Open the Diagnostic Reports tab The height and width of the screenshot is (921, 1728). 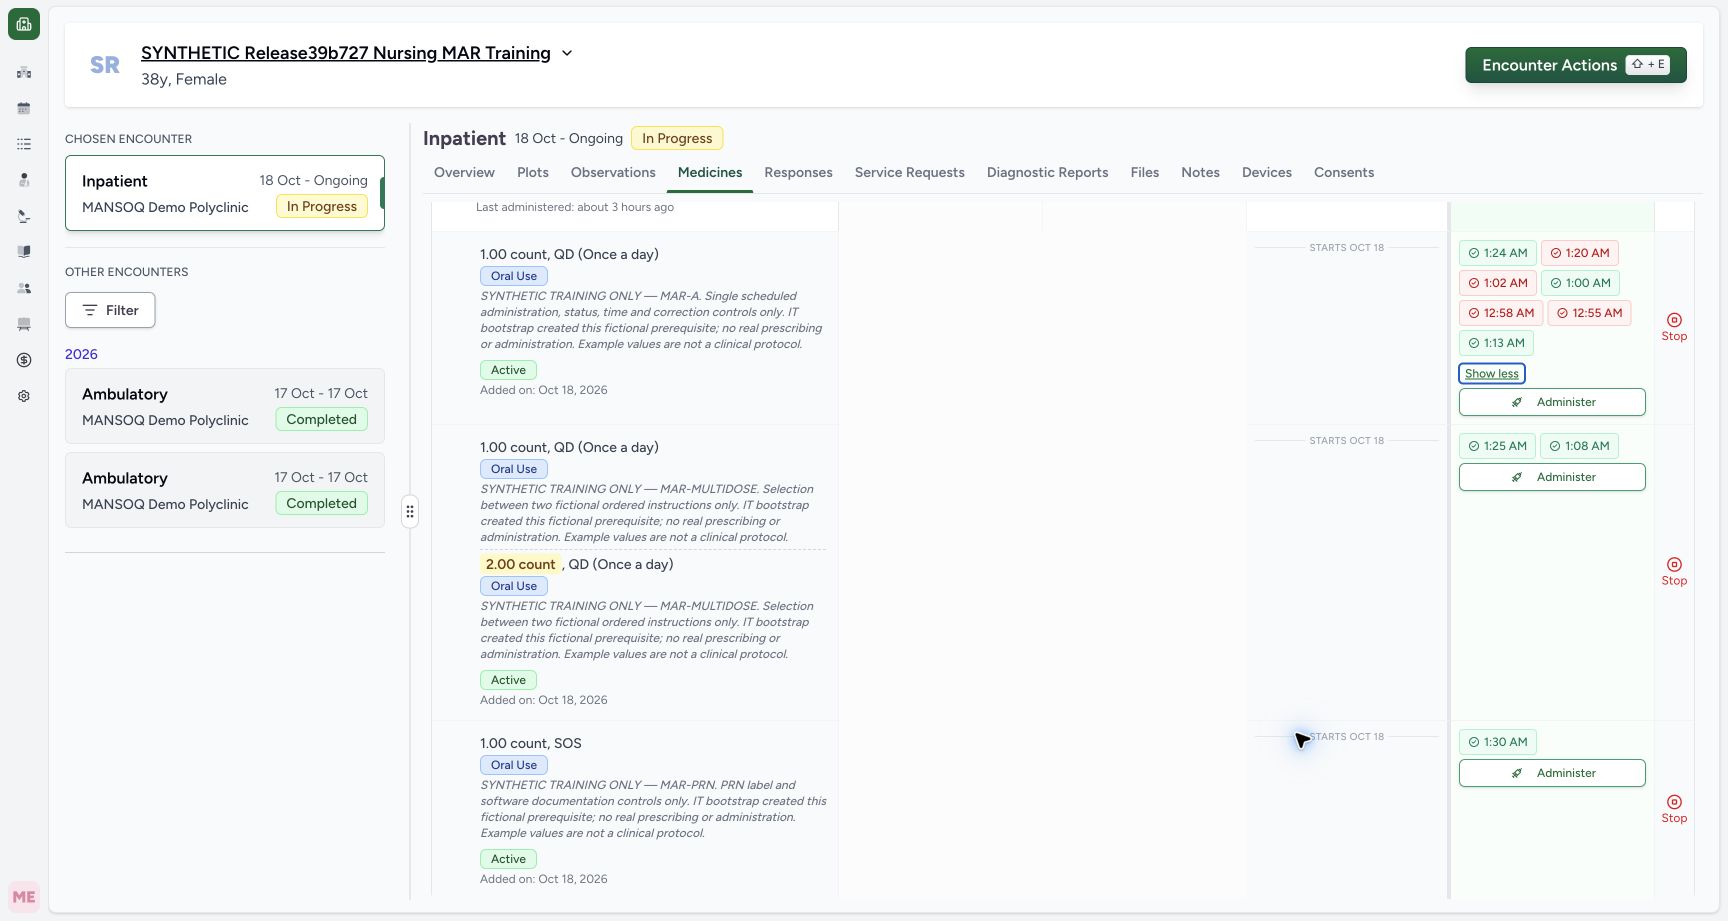[1047, 172]
